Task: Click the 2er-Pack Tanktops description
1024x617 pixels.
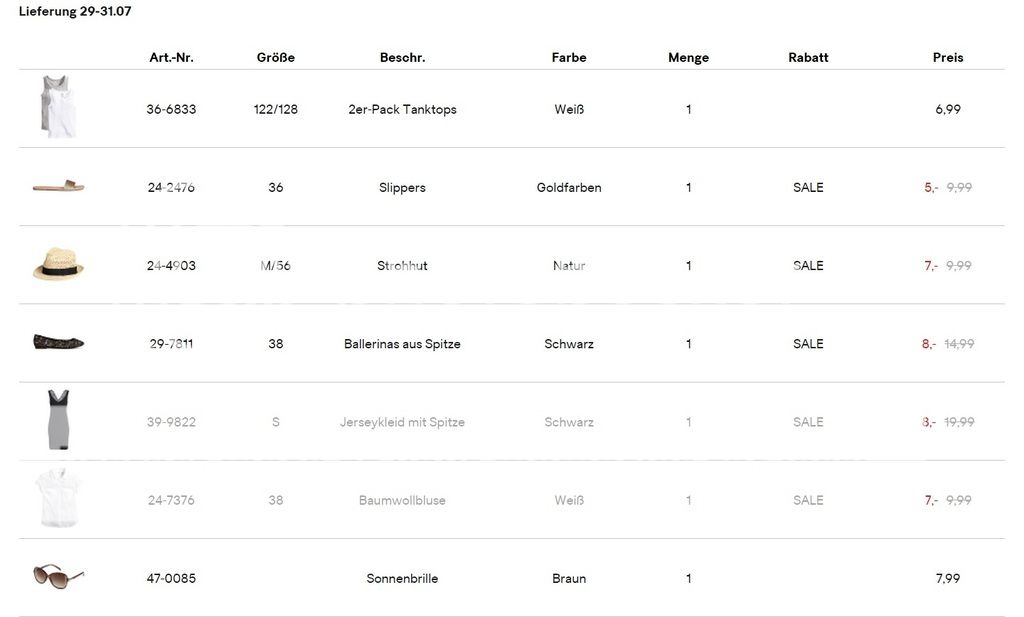Action: point(402,109)
